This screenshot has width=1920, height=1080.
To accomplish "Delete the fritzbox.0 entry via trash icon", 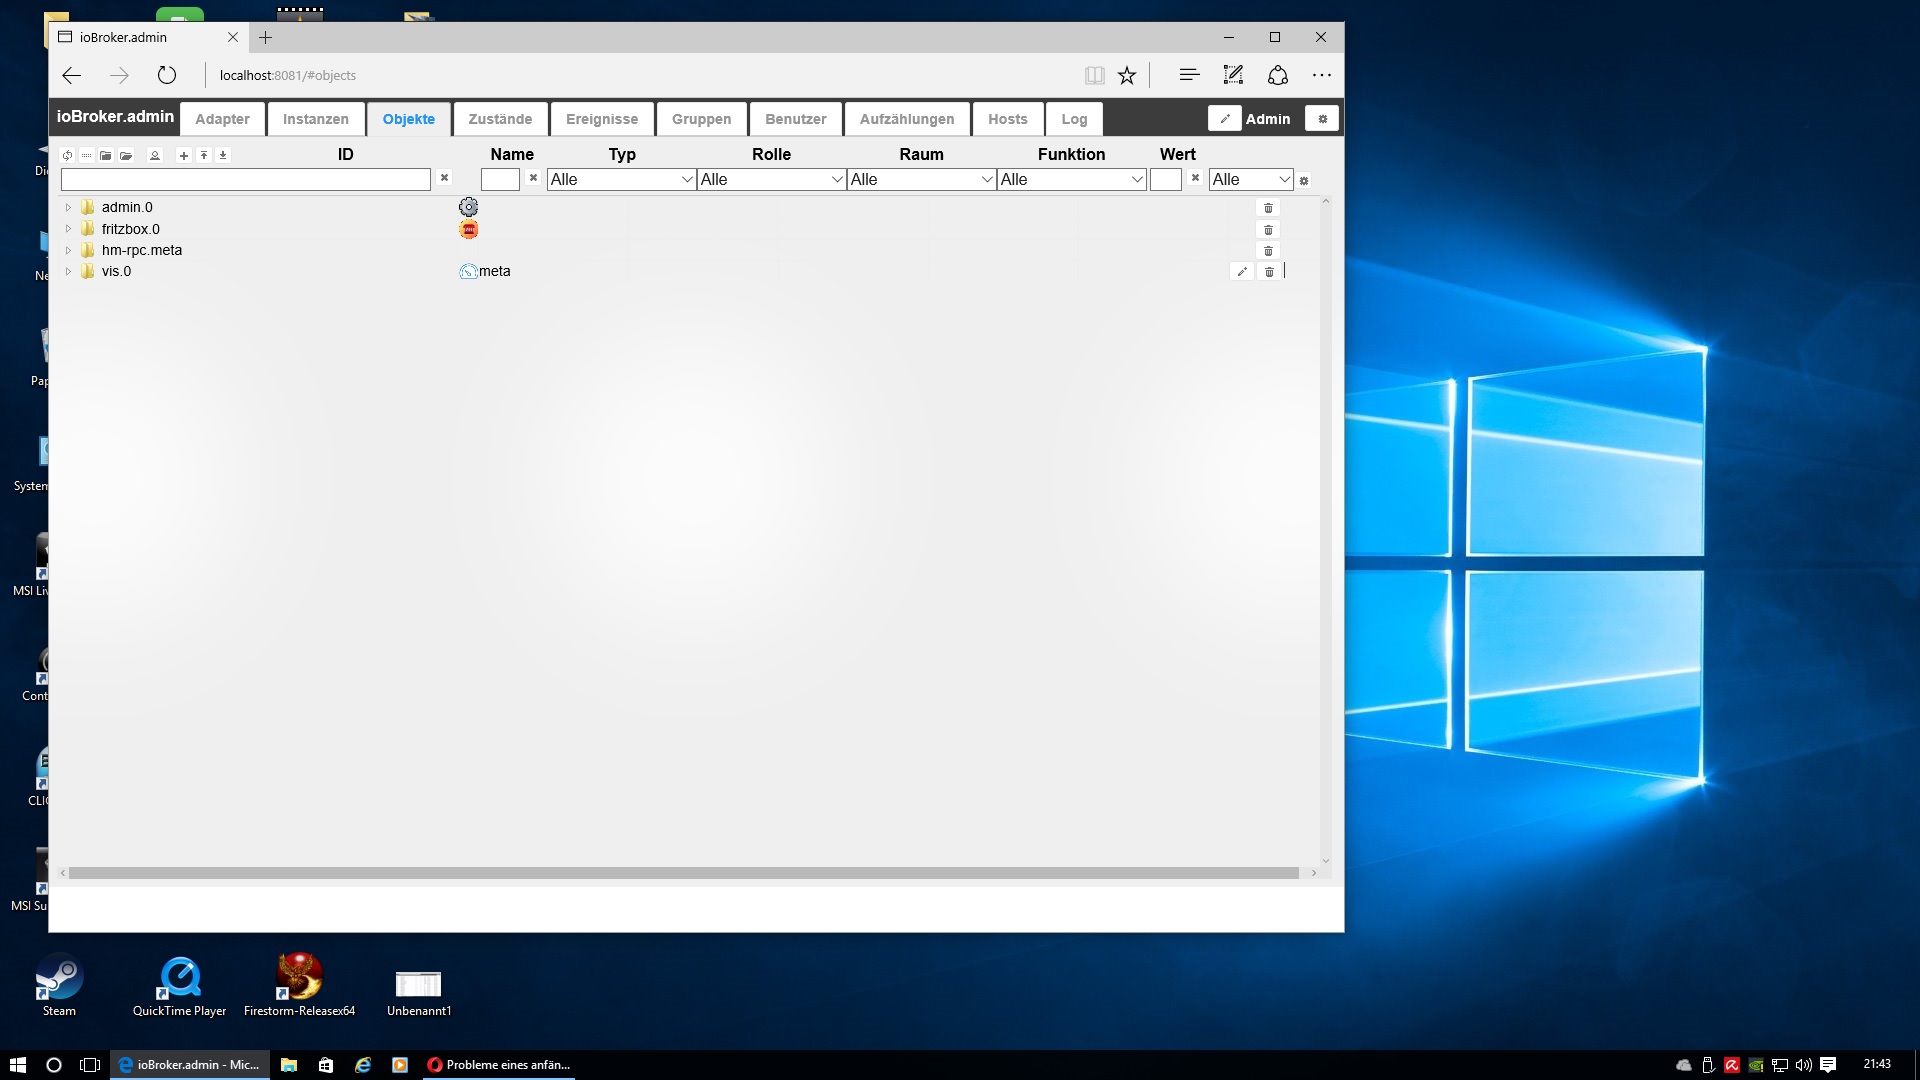I will click(x=1268, y=229).
